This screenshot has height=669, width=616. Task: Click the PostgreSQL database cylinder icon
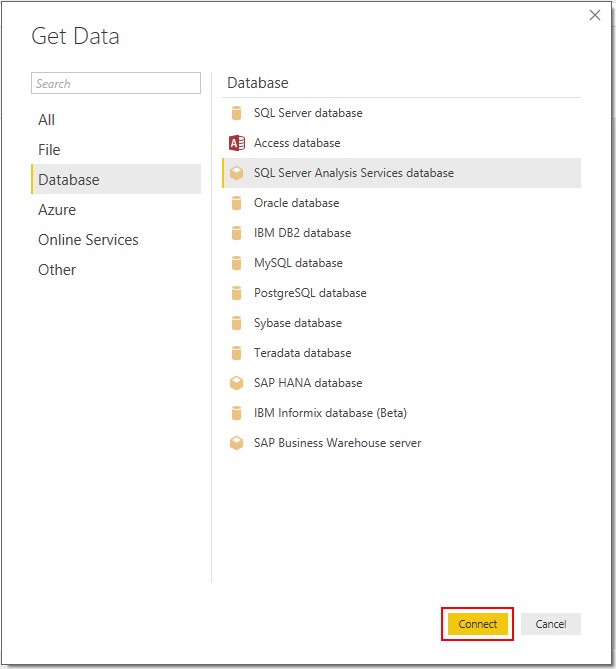pyautogui.click(x=236, y=293)
